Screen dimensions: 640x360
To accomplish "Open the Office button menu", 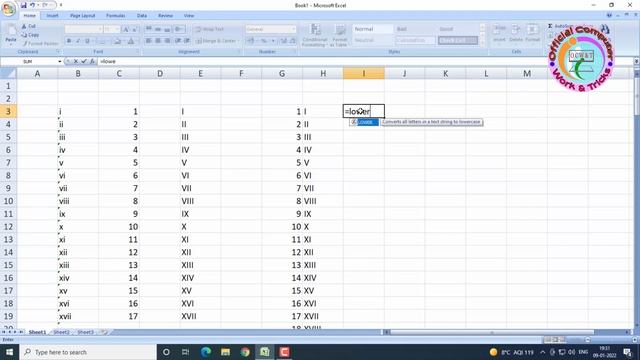I will tap(8, 8).
